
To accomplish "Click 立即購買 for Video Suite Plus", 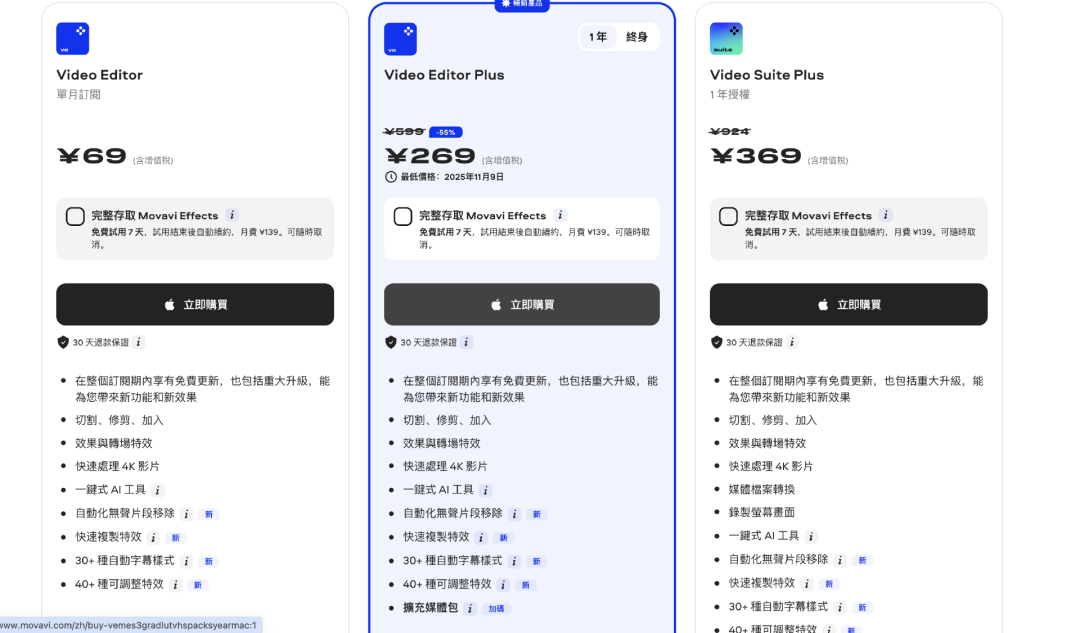I will pos(848,304).
